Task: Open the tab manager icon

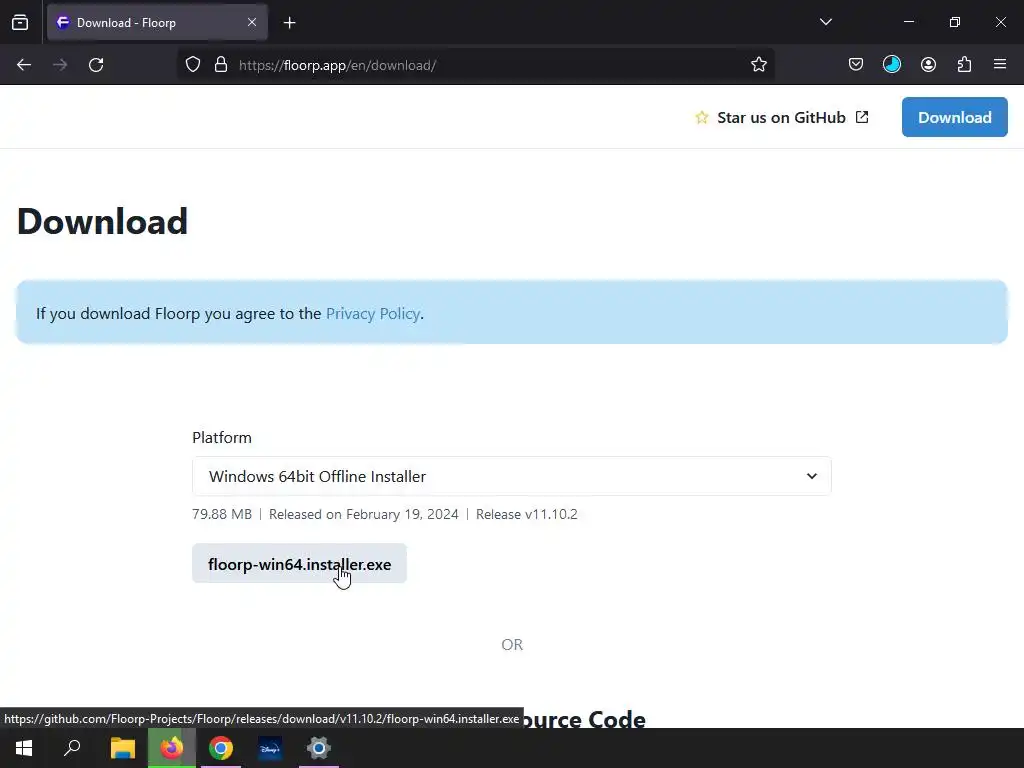Action: point(20,22)
